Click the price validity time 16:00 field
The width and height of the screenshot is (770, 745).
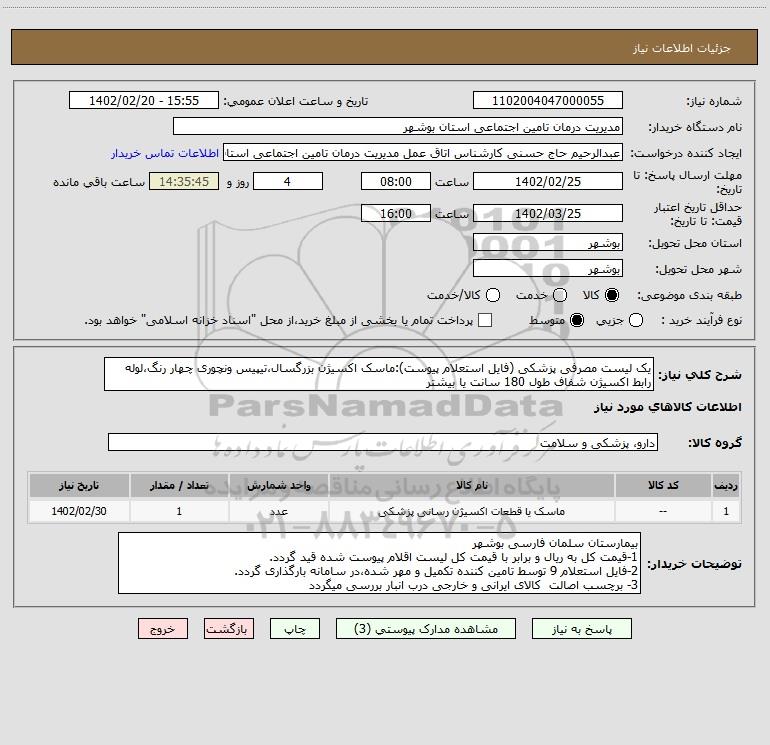coord(396,213)
